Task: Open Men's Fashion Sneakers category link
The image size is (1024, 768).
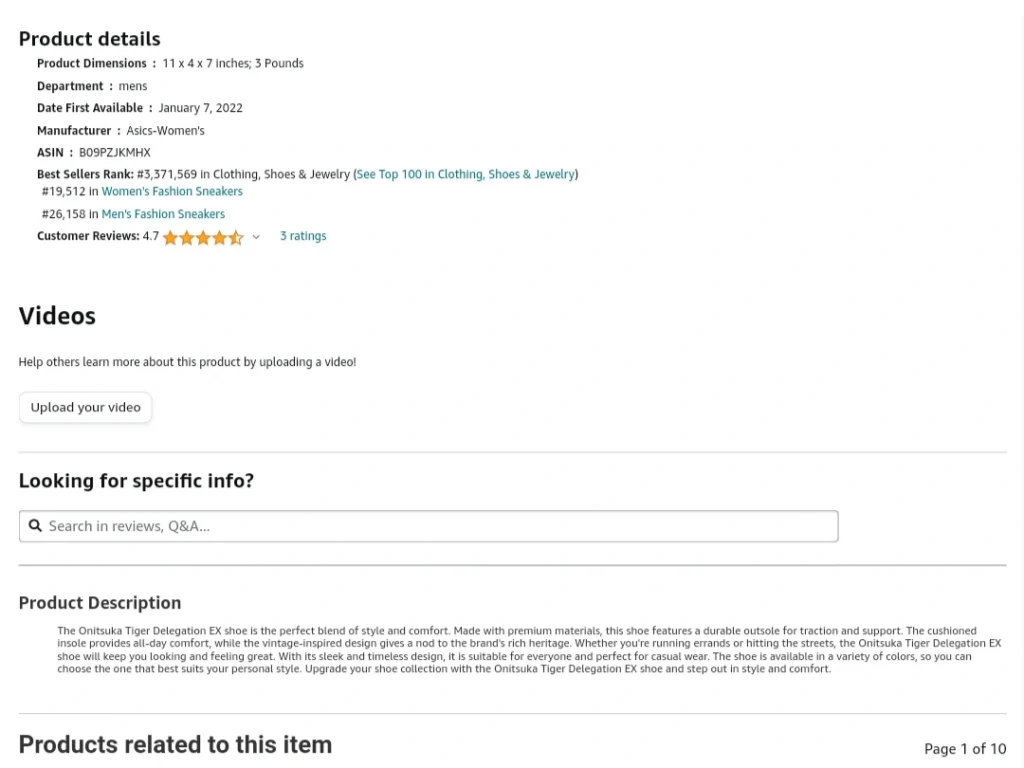Action: [x=163, y=214]
